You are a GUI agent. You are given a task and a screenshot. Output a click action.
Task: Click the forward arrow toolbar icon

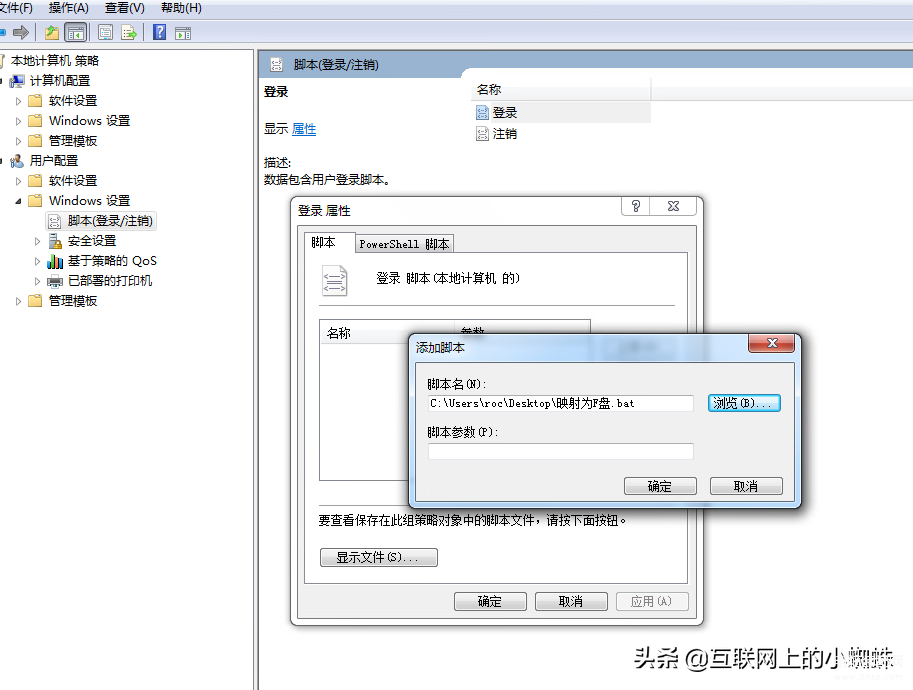pyautogui.click(x=20, y=33)
